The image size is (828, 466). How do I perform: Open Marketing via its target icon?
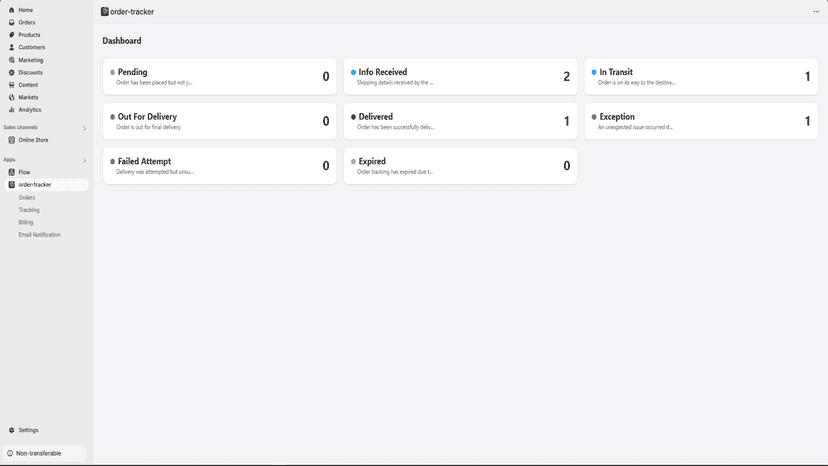[12, 60]
